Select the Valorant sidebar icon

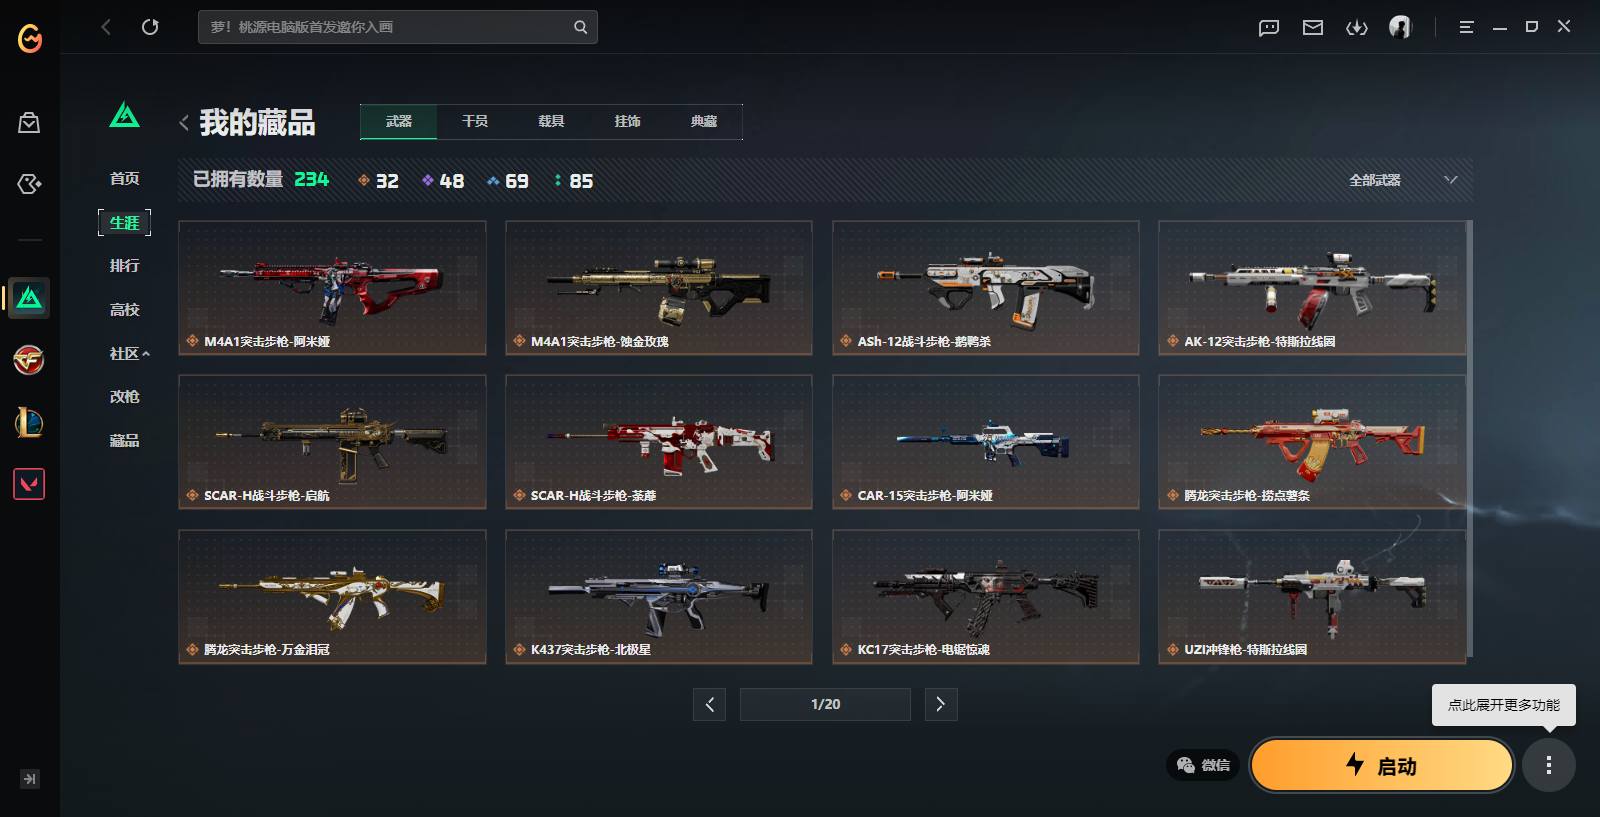tap(29, 484)
